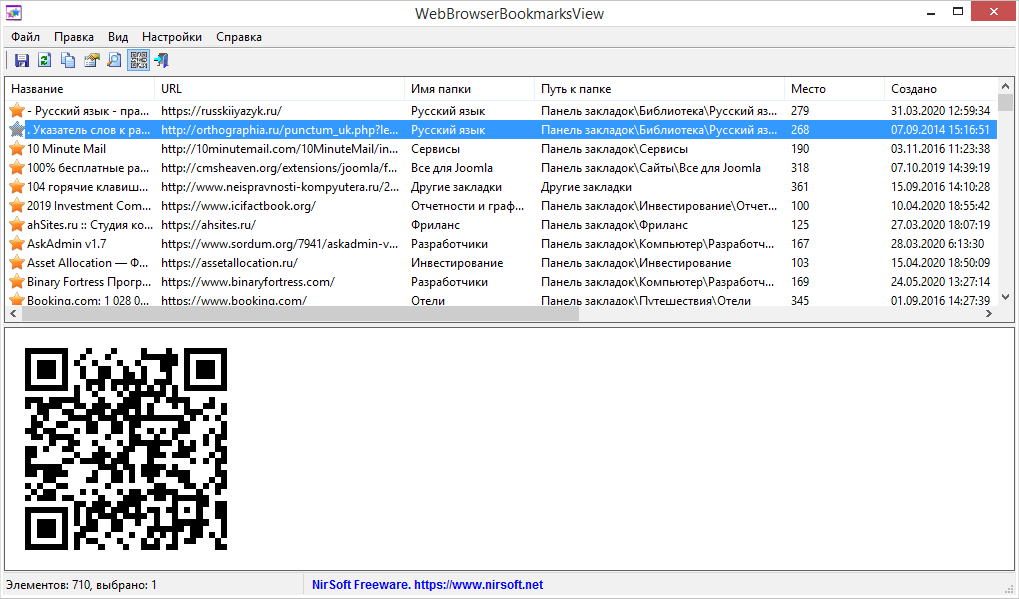Click the status text 'Элементов: 710, выбрано: 1'

click(x=81, y=585)
